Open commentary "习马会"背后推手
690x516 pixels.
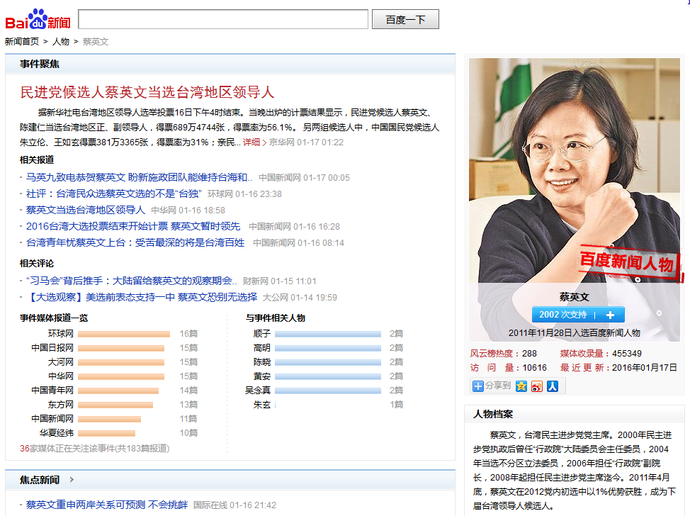131,281
